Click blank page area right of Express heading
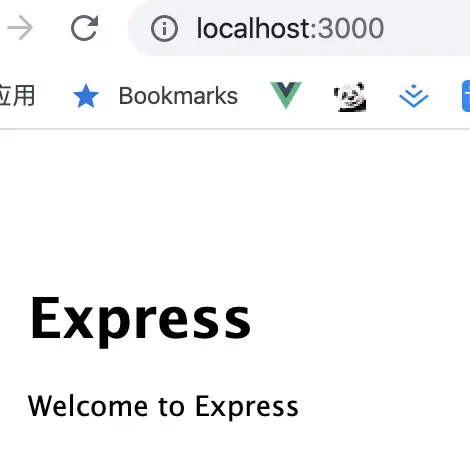The width and height of the screenshot is (470, 454). click(x=360, y=320)
